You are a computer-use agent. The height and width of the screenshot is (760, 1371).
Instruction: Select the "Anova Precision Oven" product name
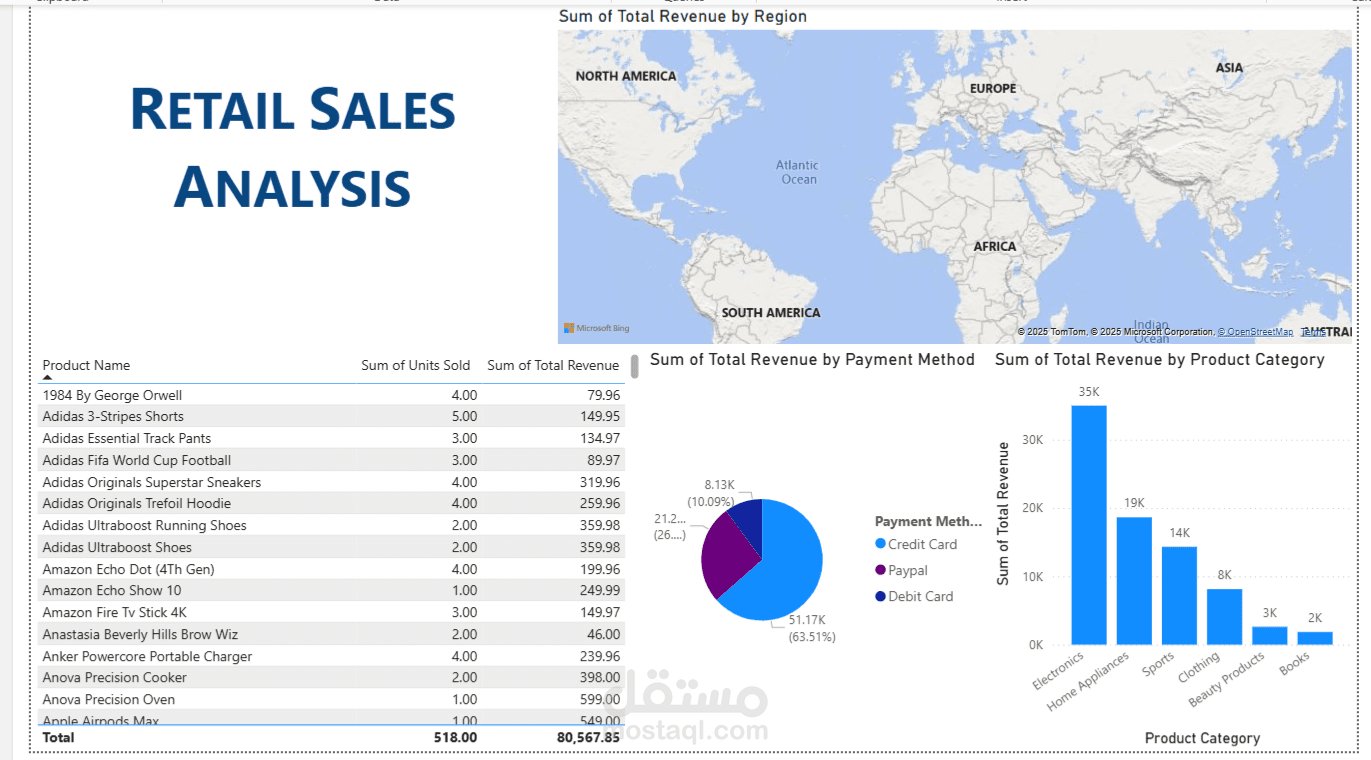coord(109,699)
